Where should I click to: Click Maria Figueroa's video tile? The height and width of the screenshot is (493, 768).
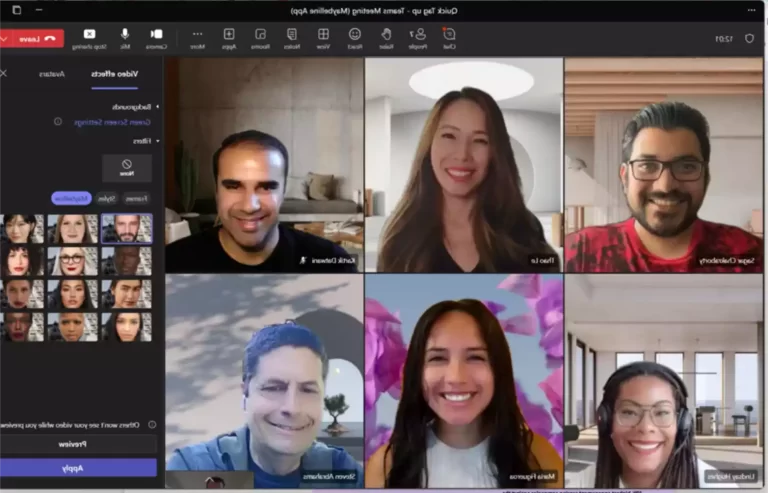pyautogui.click(x=464, y=380)
